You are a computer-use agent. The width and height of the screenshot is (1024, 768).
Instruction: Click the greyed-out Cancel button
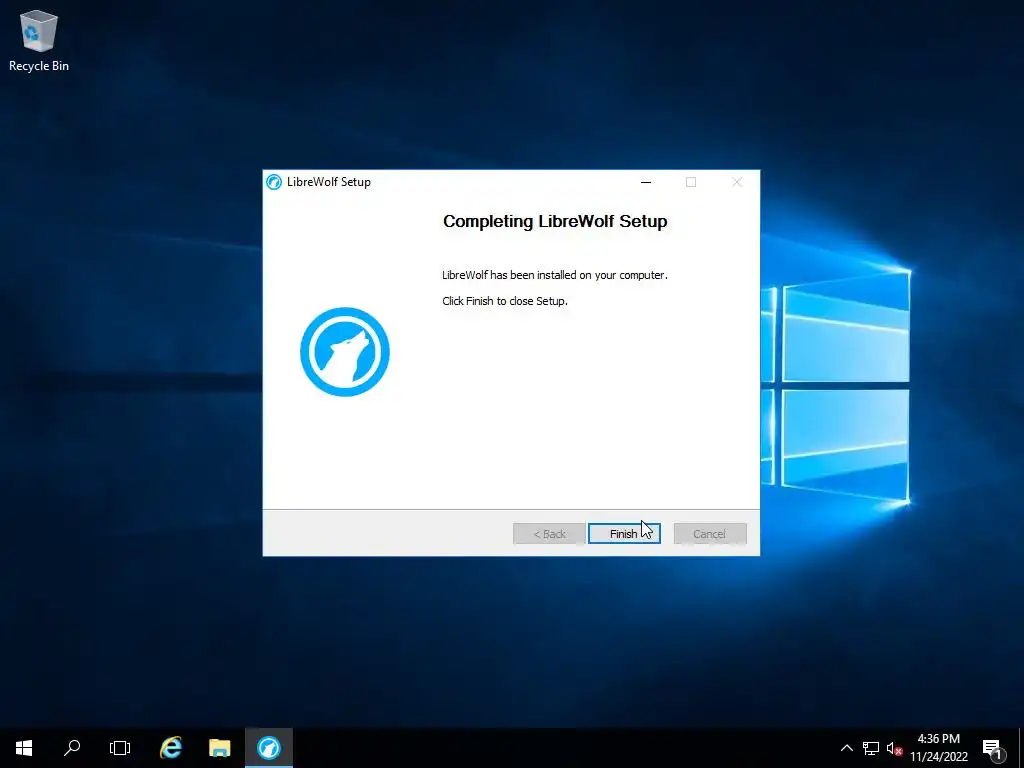tap(710, 534)
